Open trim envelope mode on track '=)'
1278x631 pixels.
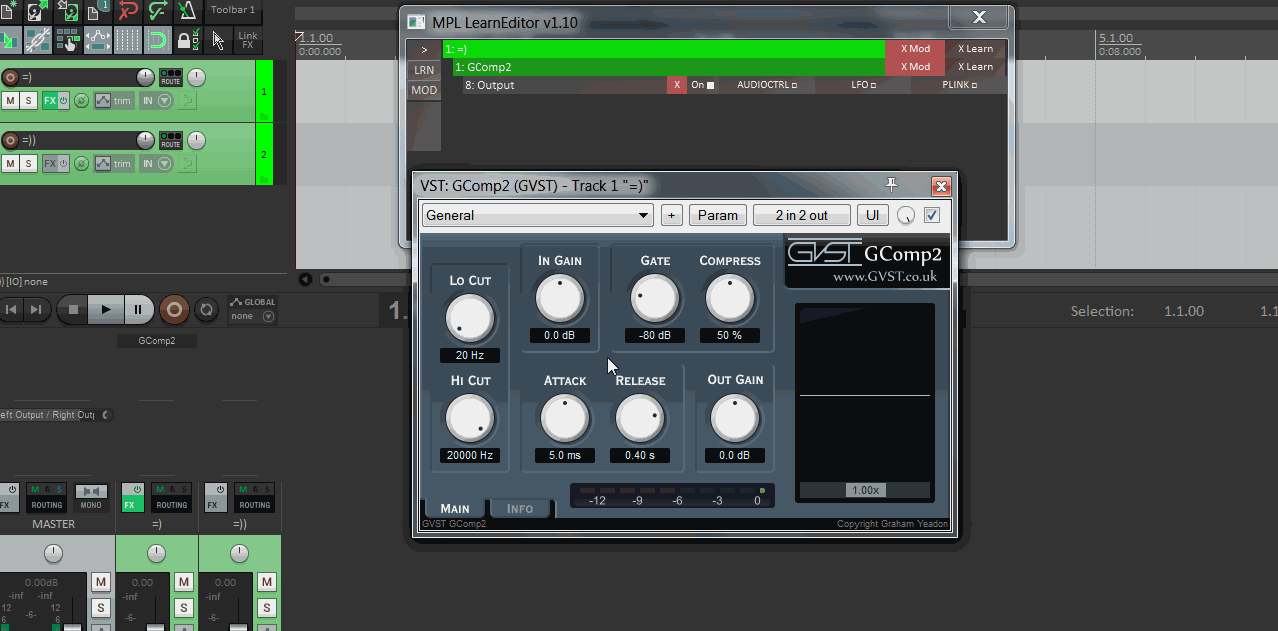coord(114,101)
